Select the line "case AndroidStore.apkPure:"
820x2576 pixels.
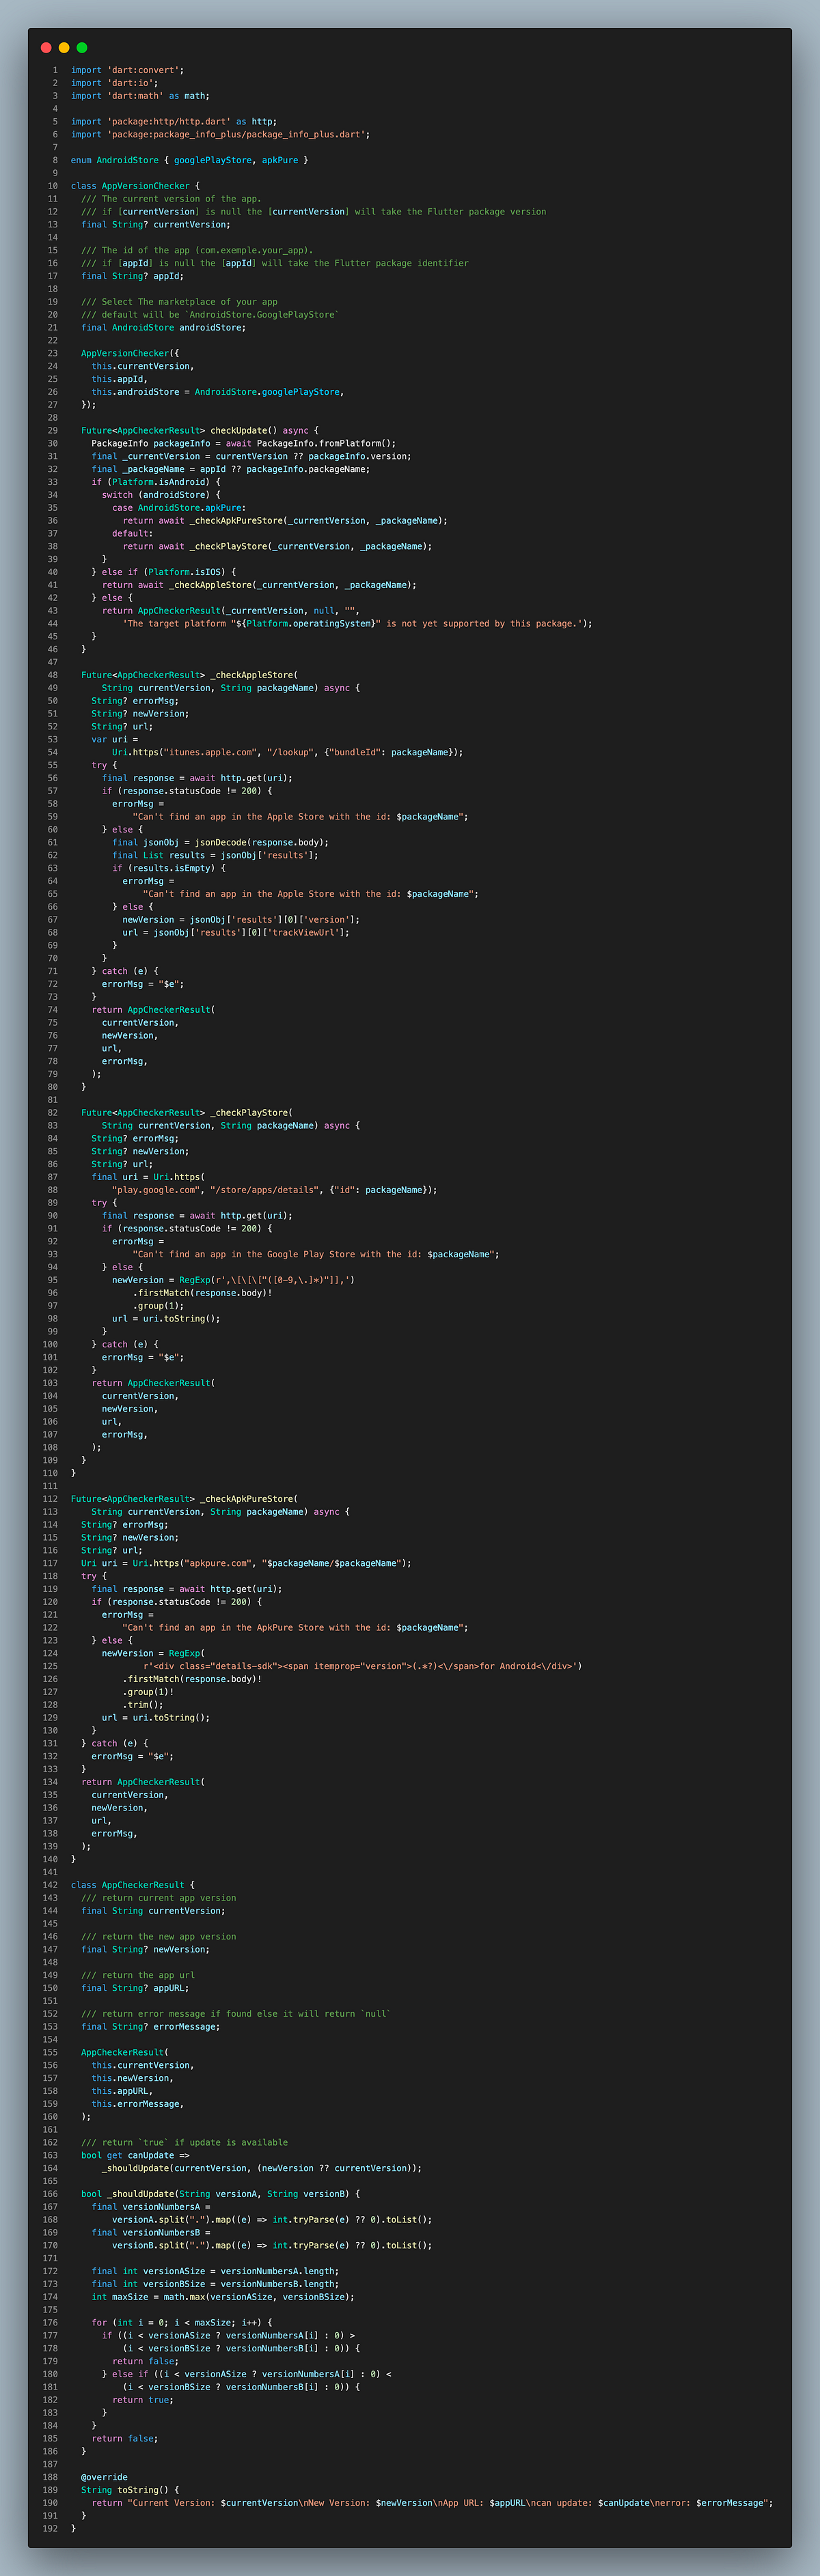pos(179,508)
